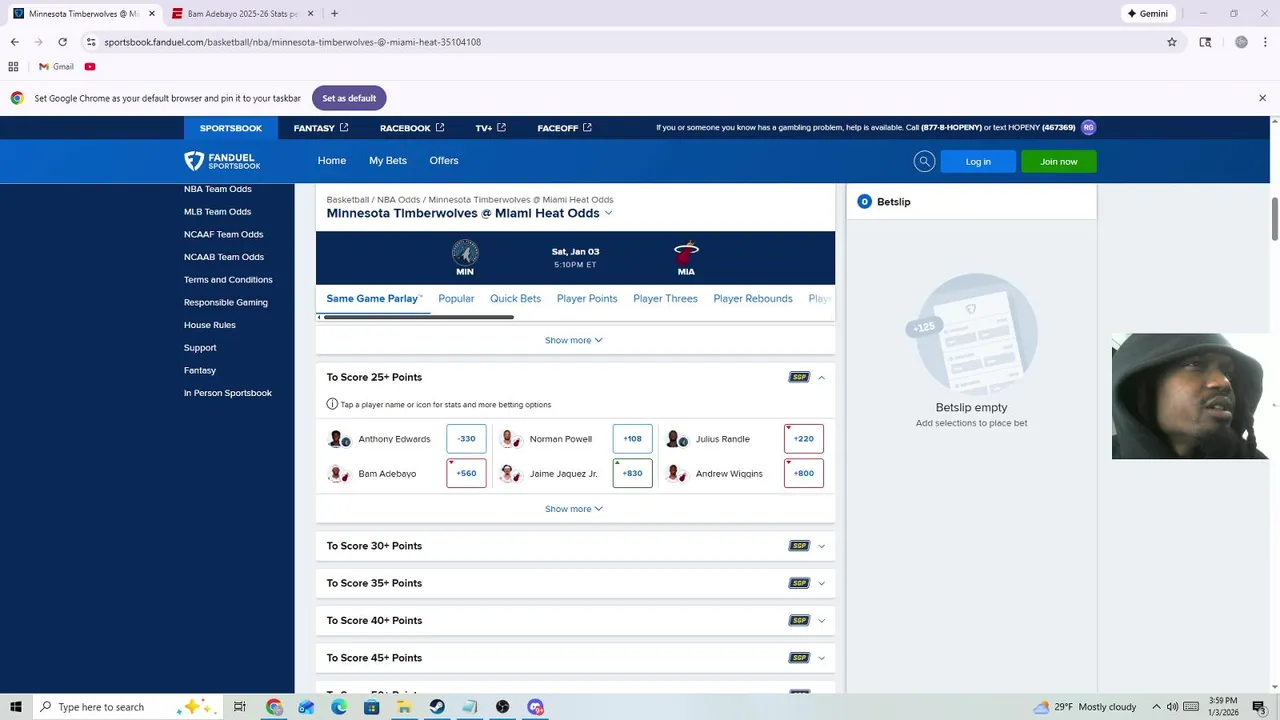Open Timberwolves @ Heat Odds title dropdown
Viewport: 1280px width, 720px height.
[x=608, y=213]
